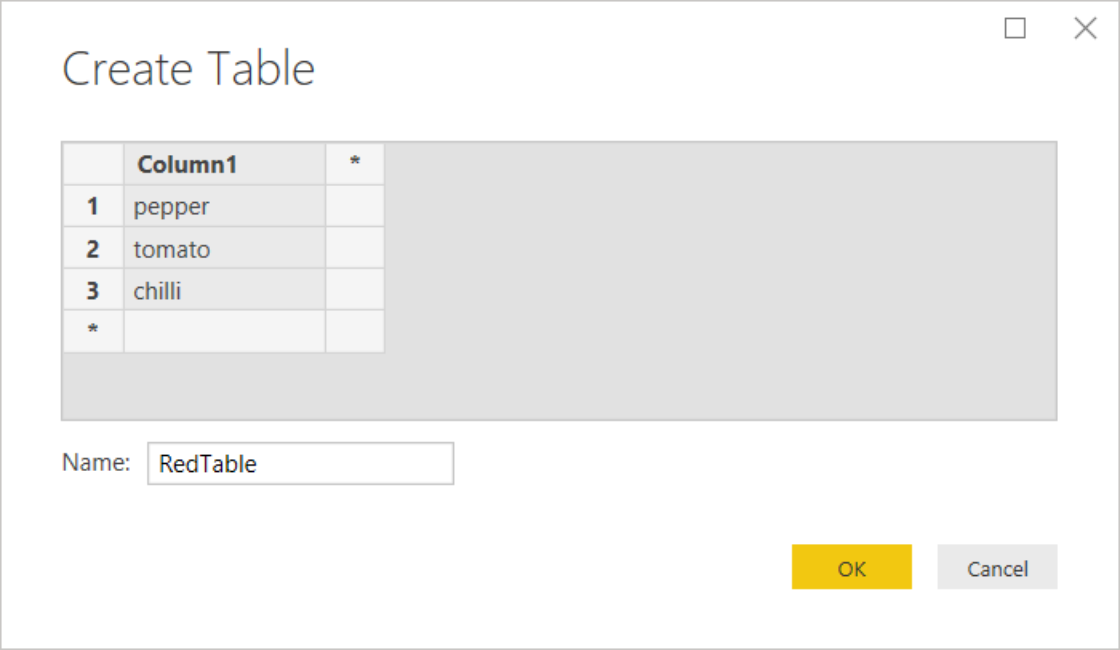Click the Name input field containing RedTable
Viewport: 1120px width, 650px height.
click(300, 464)
